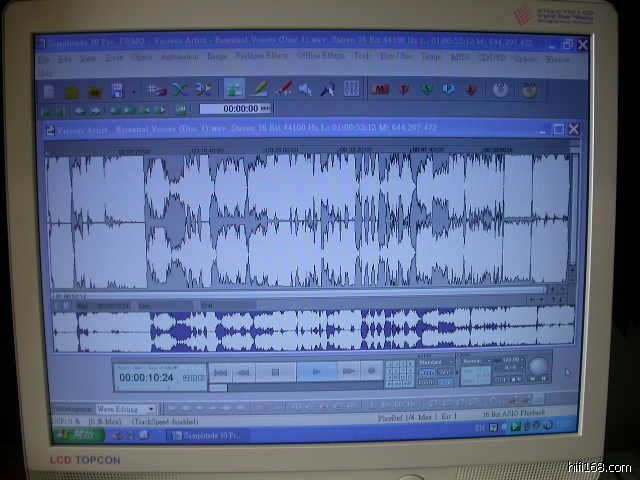Click the round volume knob in transport panel
The height and width of the screenshot is (480, 640).
tap(538, 366)
